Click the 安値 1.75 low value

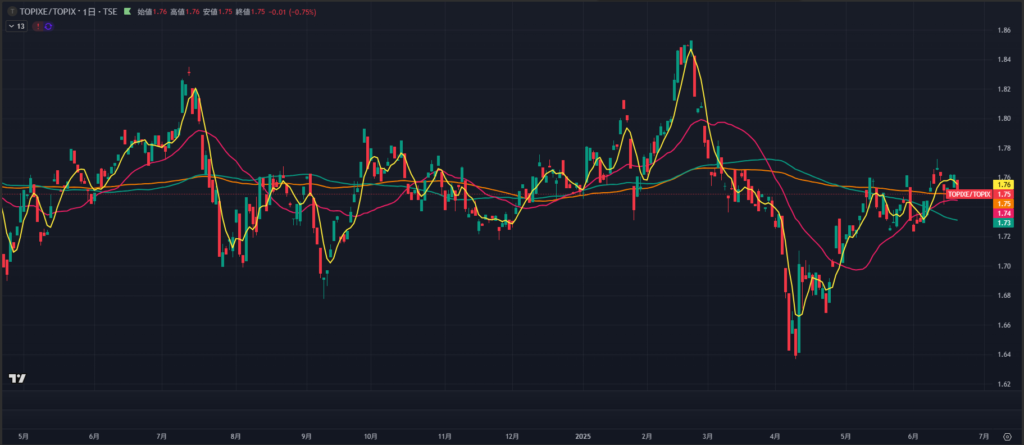click(217, 12)
